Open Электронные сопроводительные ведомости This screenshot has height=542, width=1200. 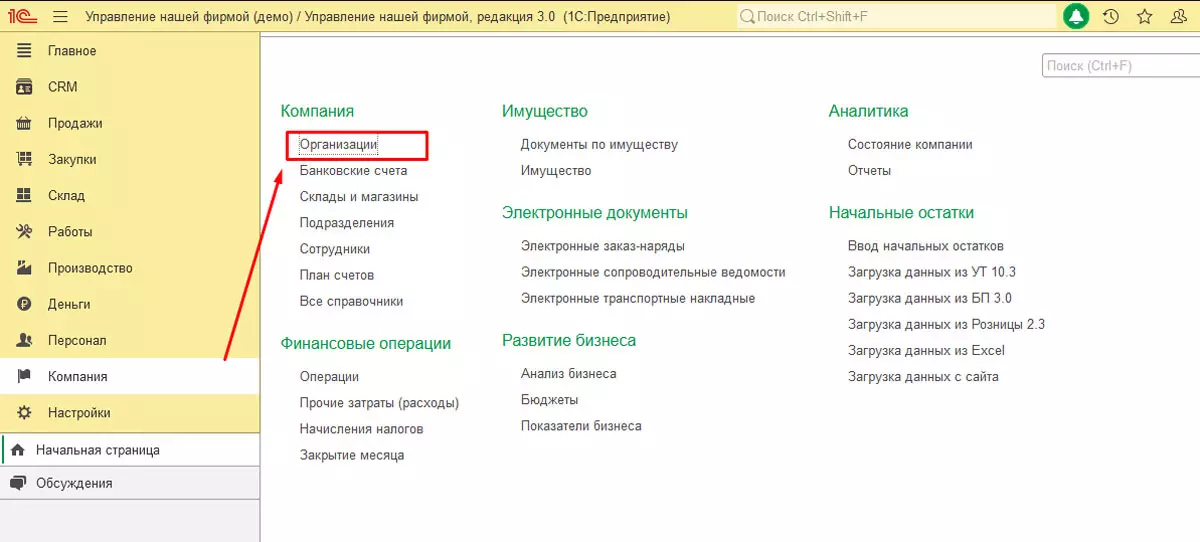[x=653, y=272]
